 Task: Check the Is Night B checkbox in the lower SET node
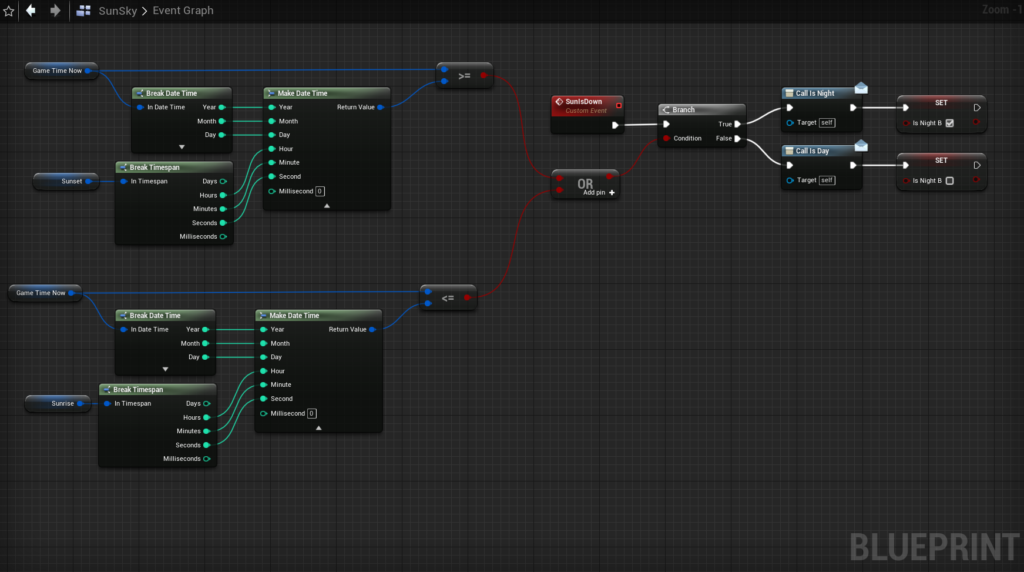[950, 181]
